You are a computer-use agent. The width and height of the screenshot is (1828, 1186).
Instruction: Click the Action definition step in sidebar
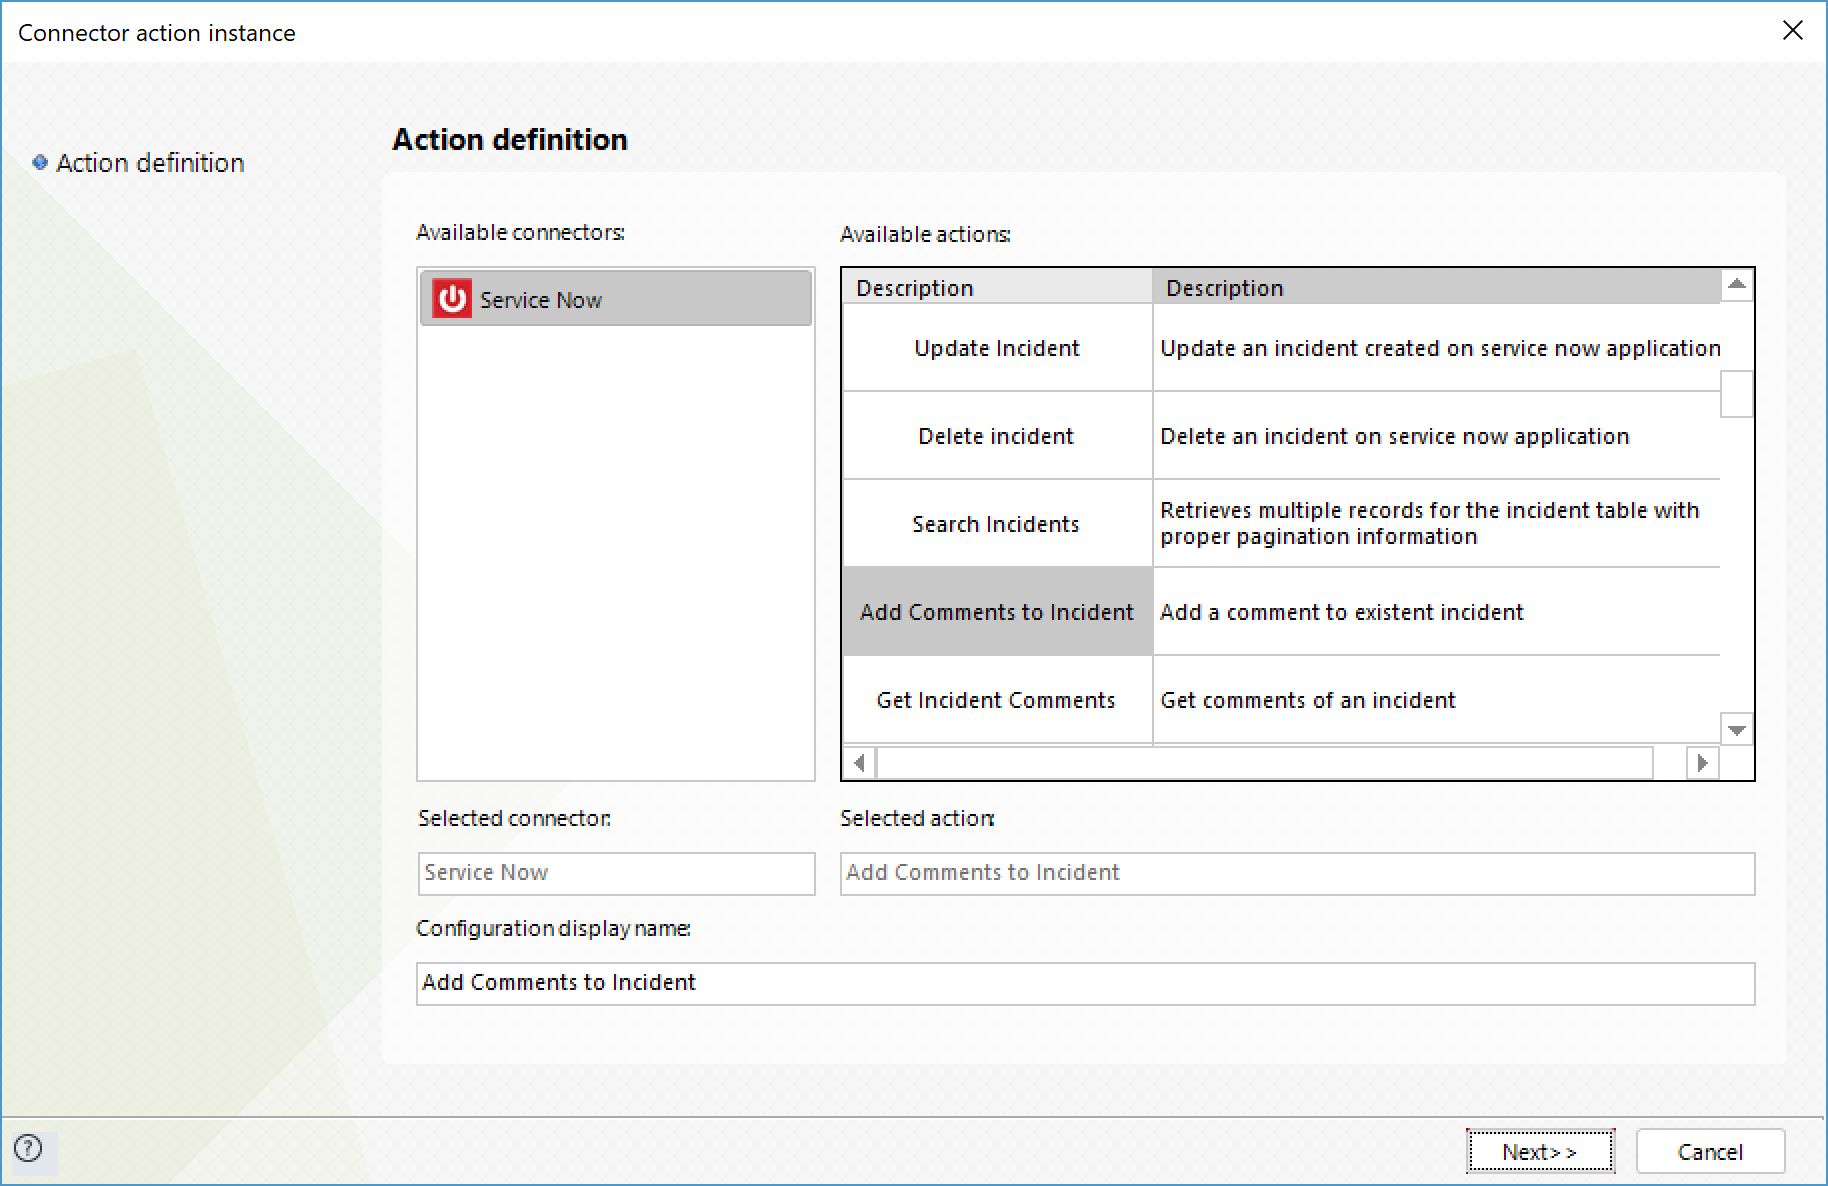(x=150, y=163)
